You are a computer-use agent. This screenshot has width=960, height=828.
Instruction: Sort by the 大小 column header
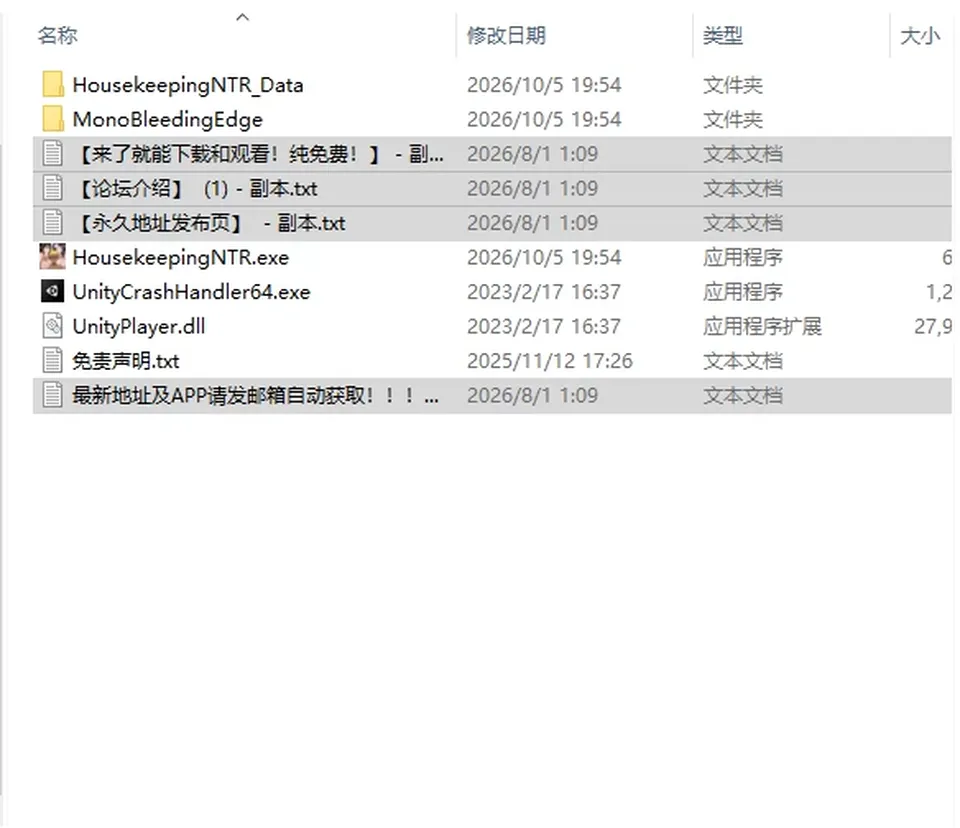920,36
